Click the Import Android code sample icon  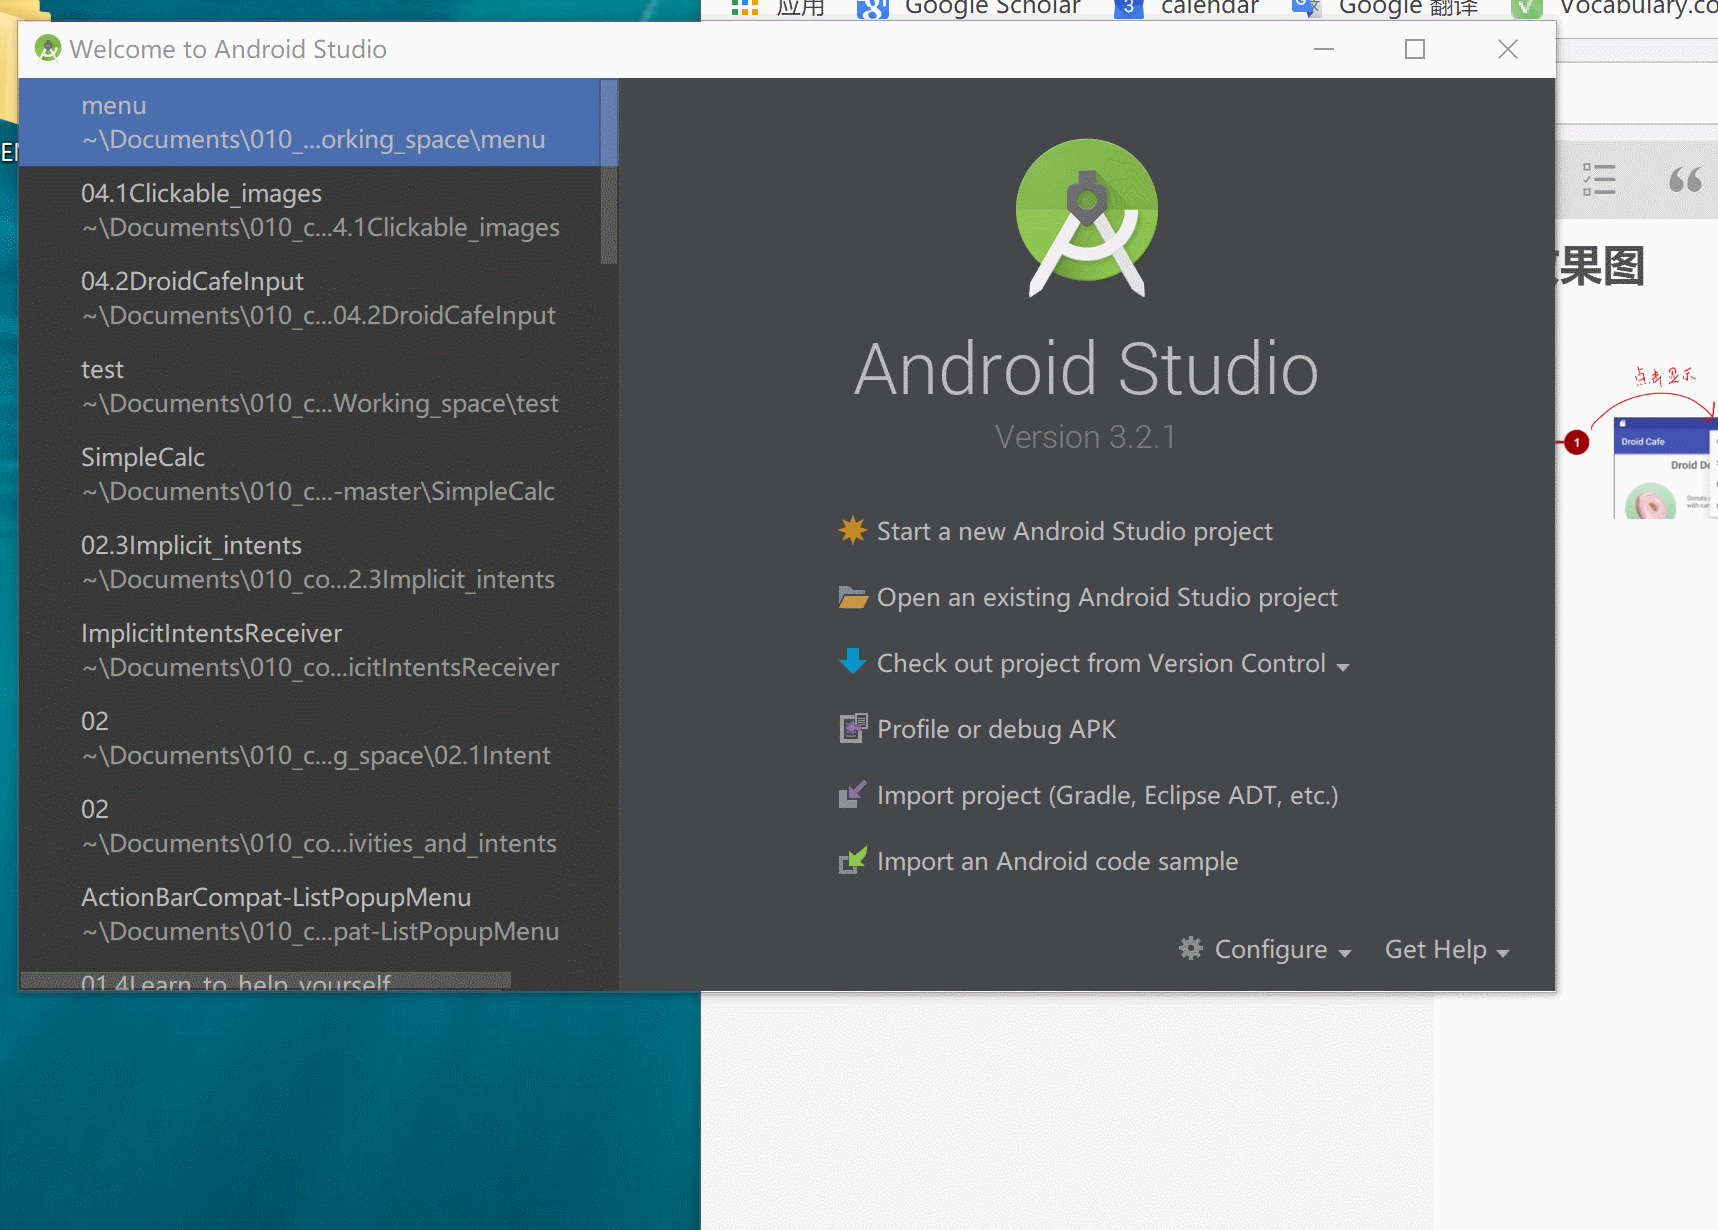pyautogui.click(x=852, y=860)
